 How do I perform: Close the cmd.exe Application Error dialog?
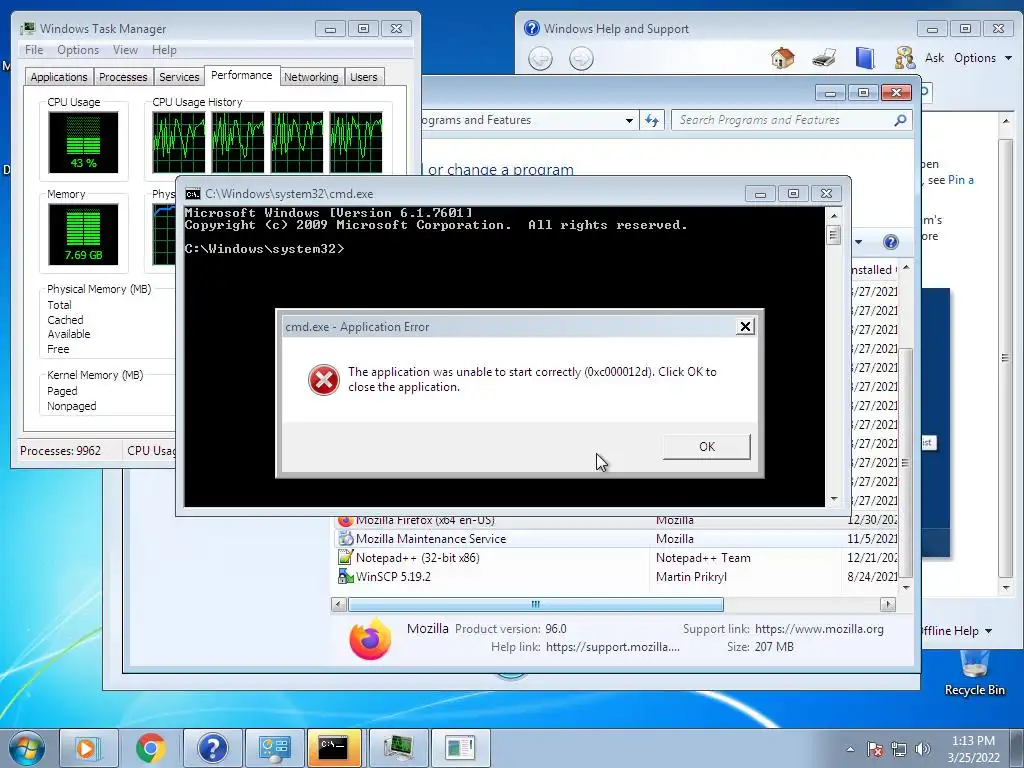[745, 327]
